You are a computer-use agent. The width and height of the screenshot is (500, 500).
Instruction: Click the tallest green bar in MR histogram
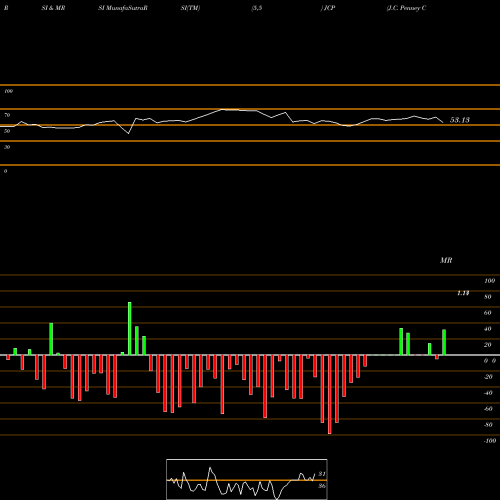[x=130, y=328]
